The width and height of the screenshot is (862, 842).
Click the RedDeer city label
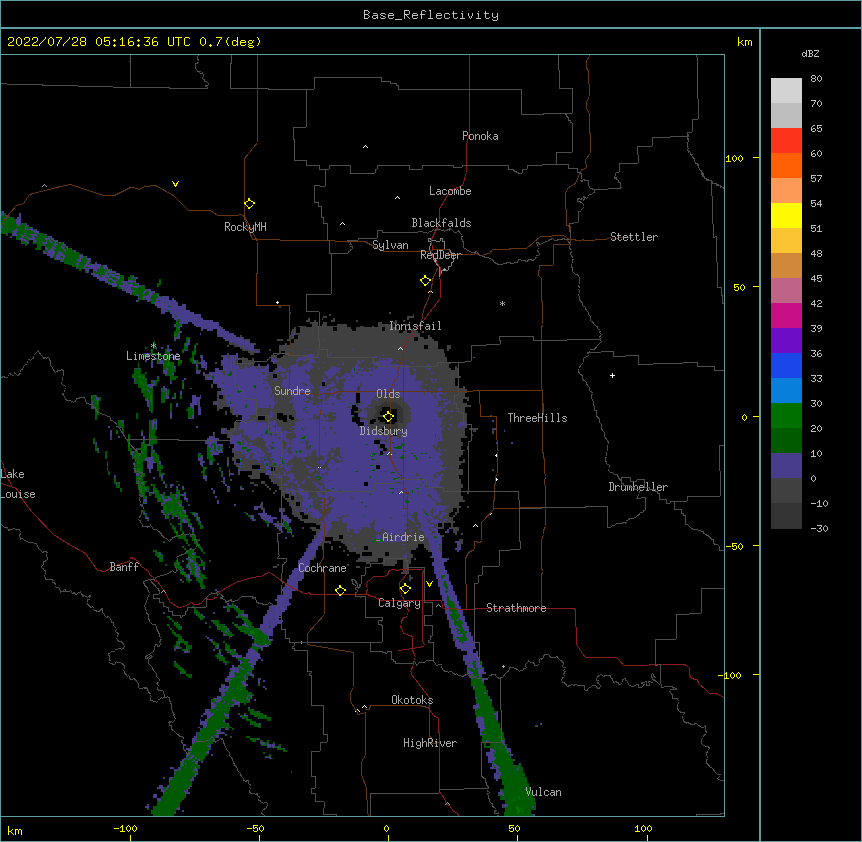click(x=440, y=255)
